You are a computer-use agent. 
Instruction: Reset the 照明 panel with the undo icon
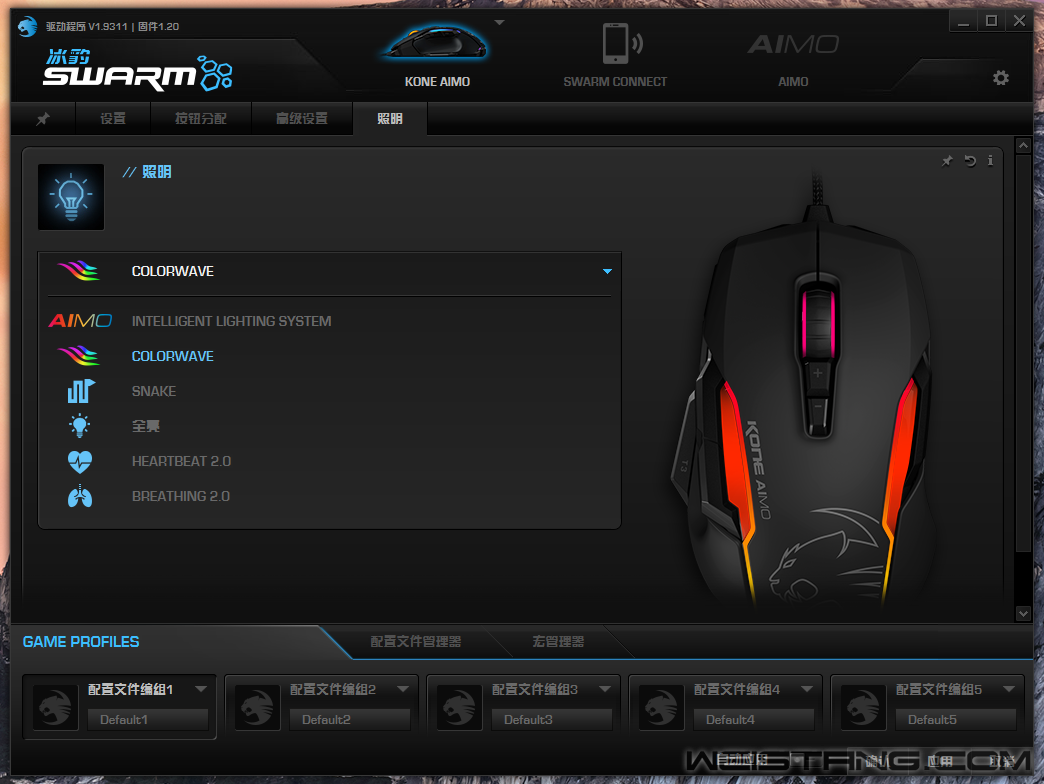pyautogui.click(x=970, y=161)
